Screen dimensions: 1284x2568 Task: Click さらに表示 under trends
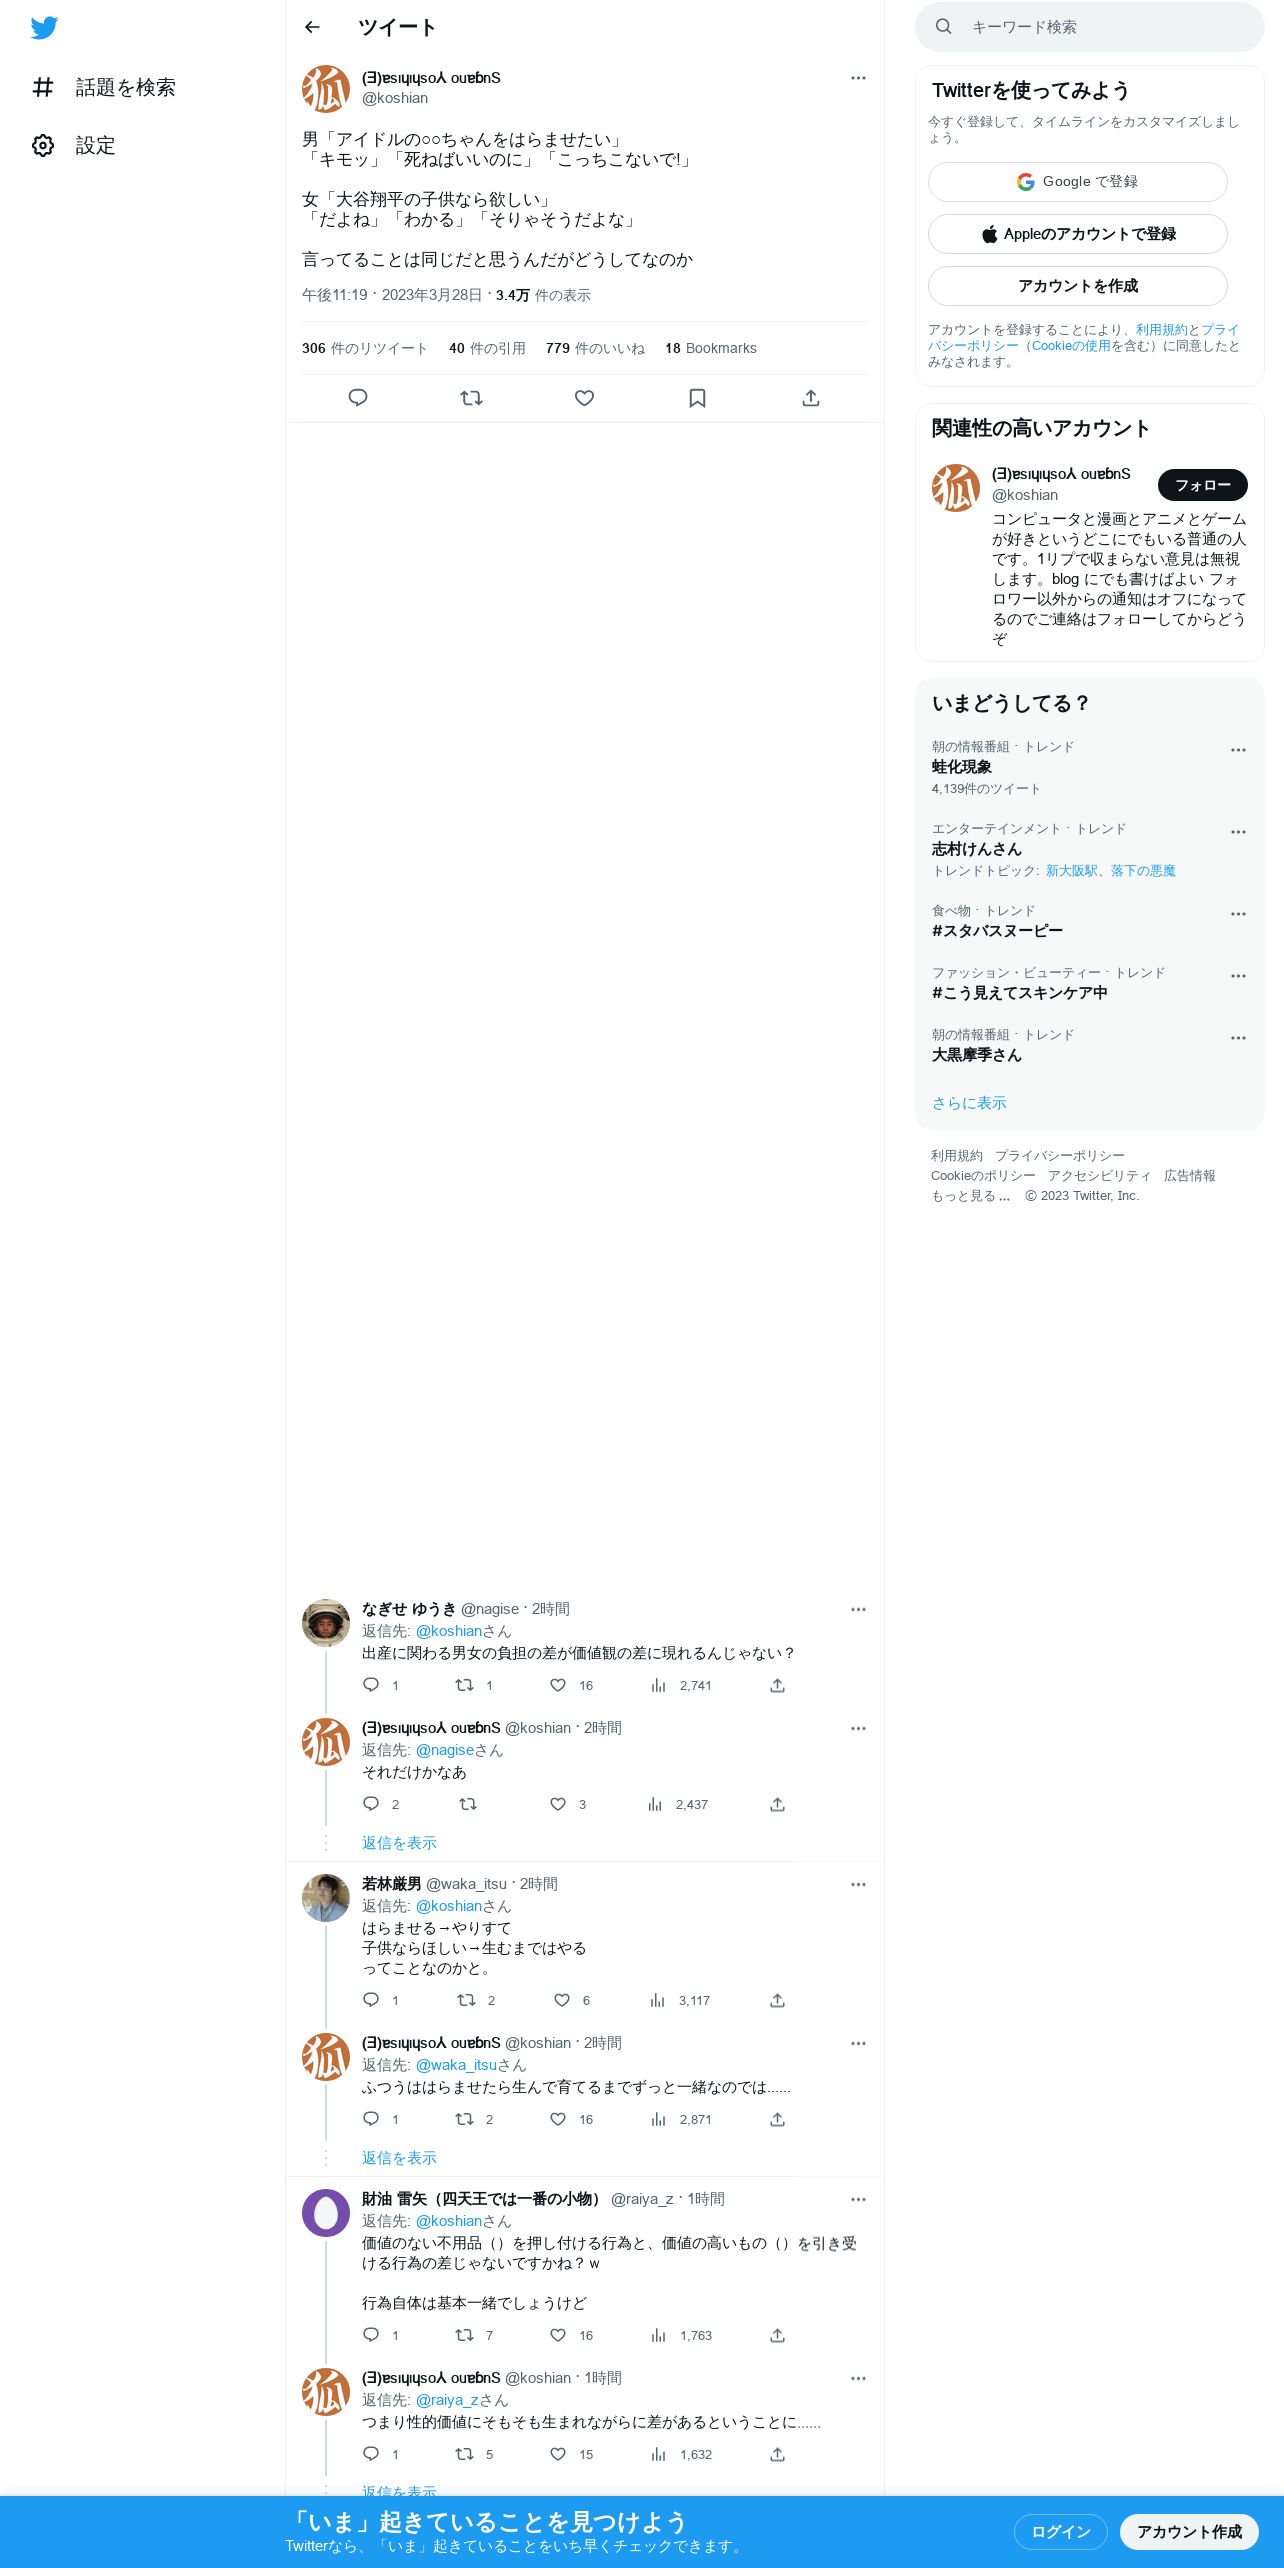point(969,1103)
